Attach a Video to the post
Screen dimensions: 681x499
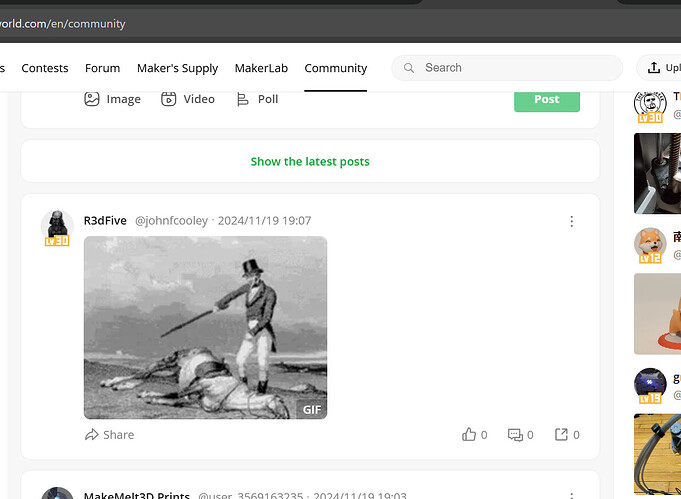tap(188, 99)
